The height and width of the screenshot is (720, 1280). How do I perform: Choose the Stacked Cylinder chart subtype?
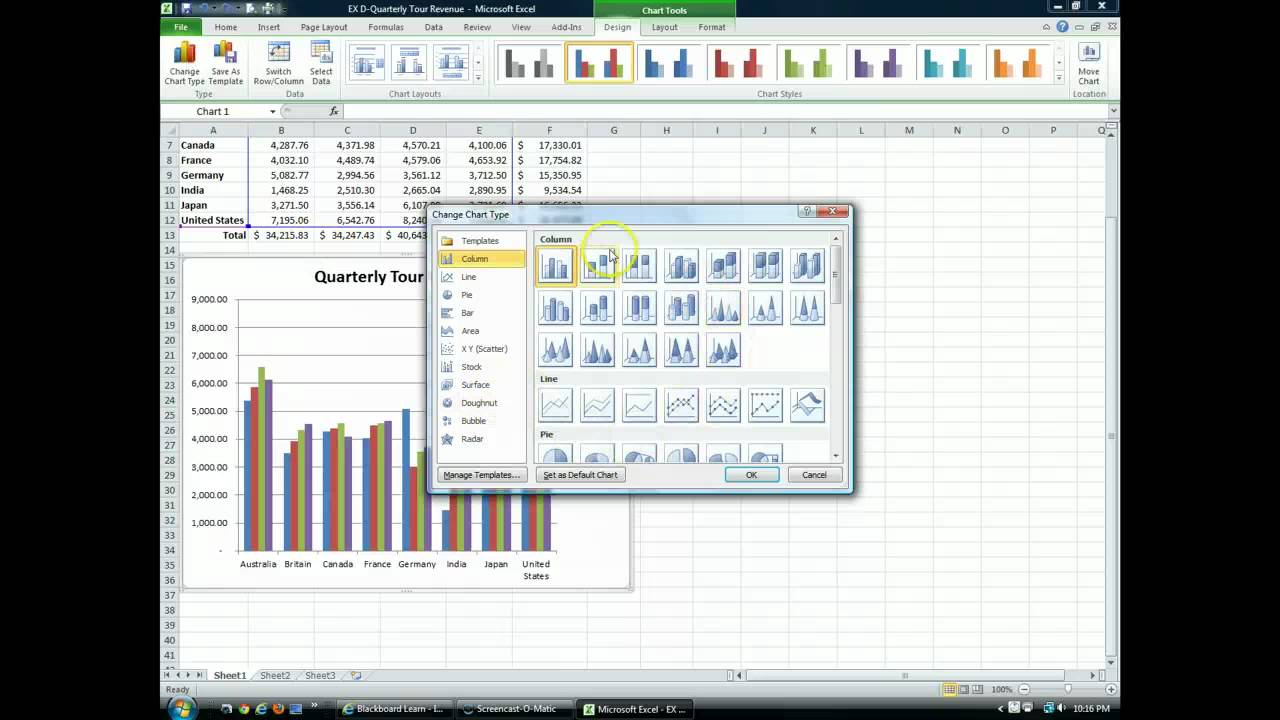pyautogui.click(x=598, y=307)
